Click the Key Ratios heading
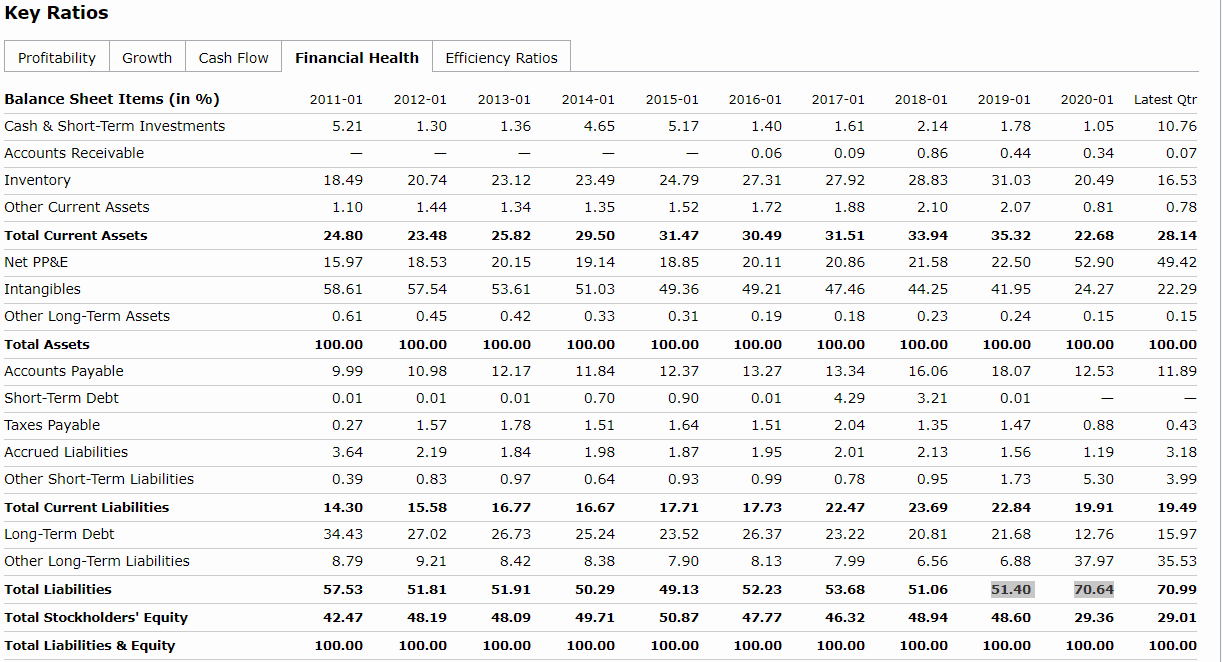The width and height of the screenshot is (1222, 662). 57,13
